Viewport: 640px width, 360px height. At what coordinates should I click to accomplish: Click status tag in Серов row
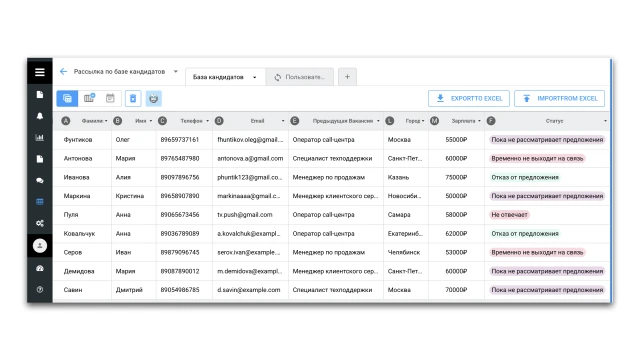coord(537,252)
